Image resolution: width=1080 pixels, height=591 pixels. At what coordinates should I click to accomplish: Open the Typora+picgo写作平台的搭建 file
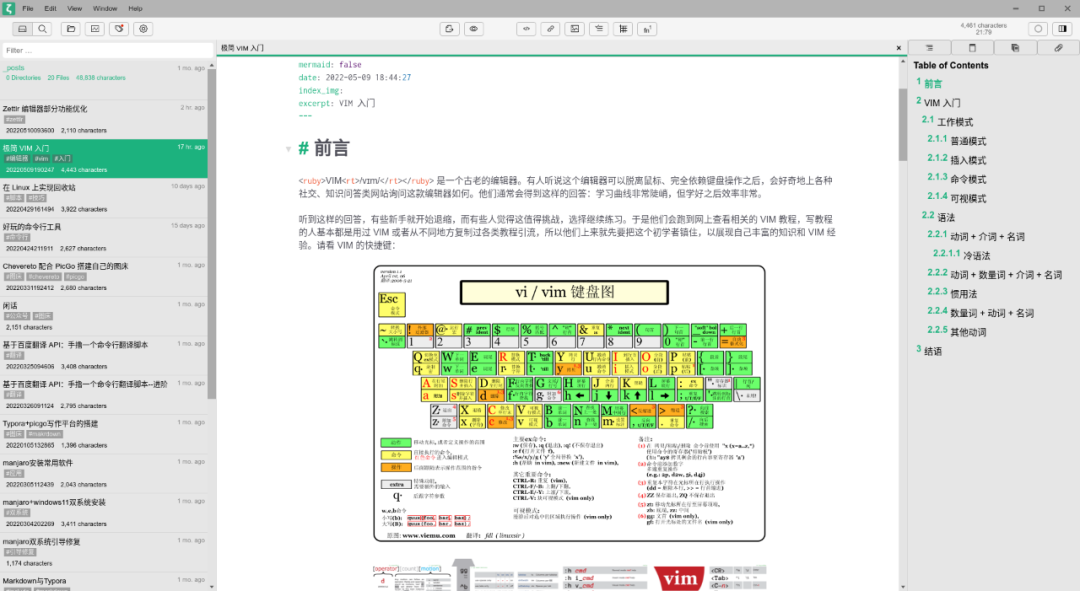pos(103,433)
